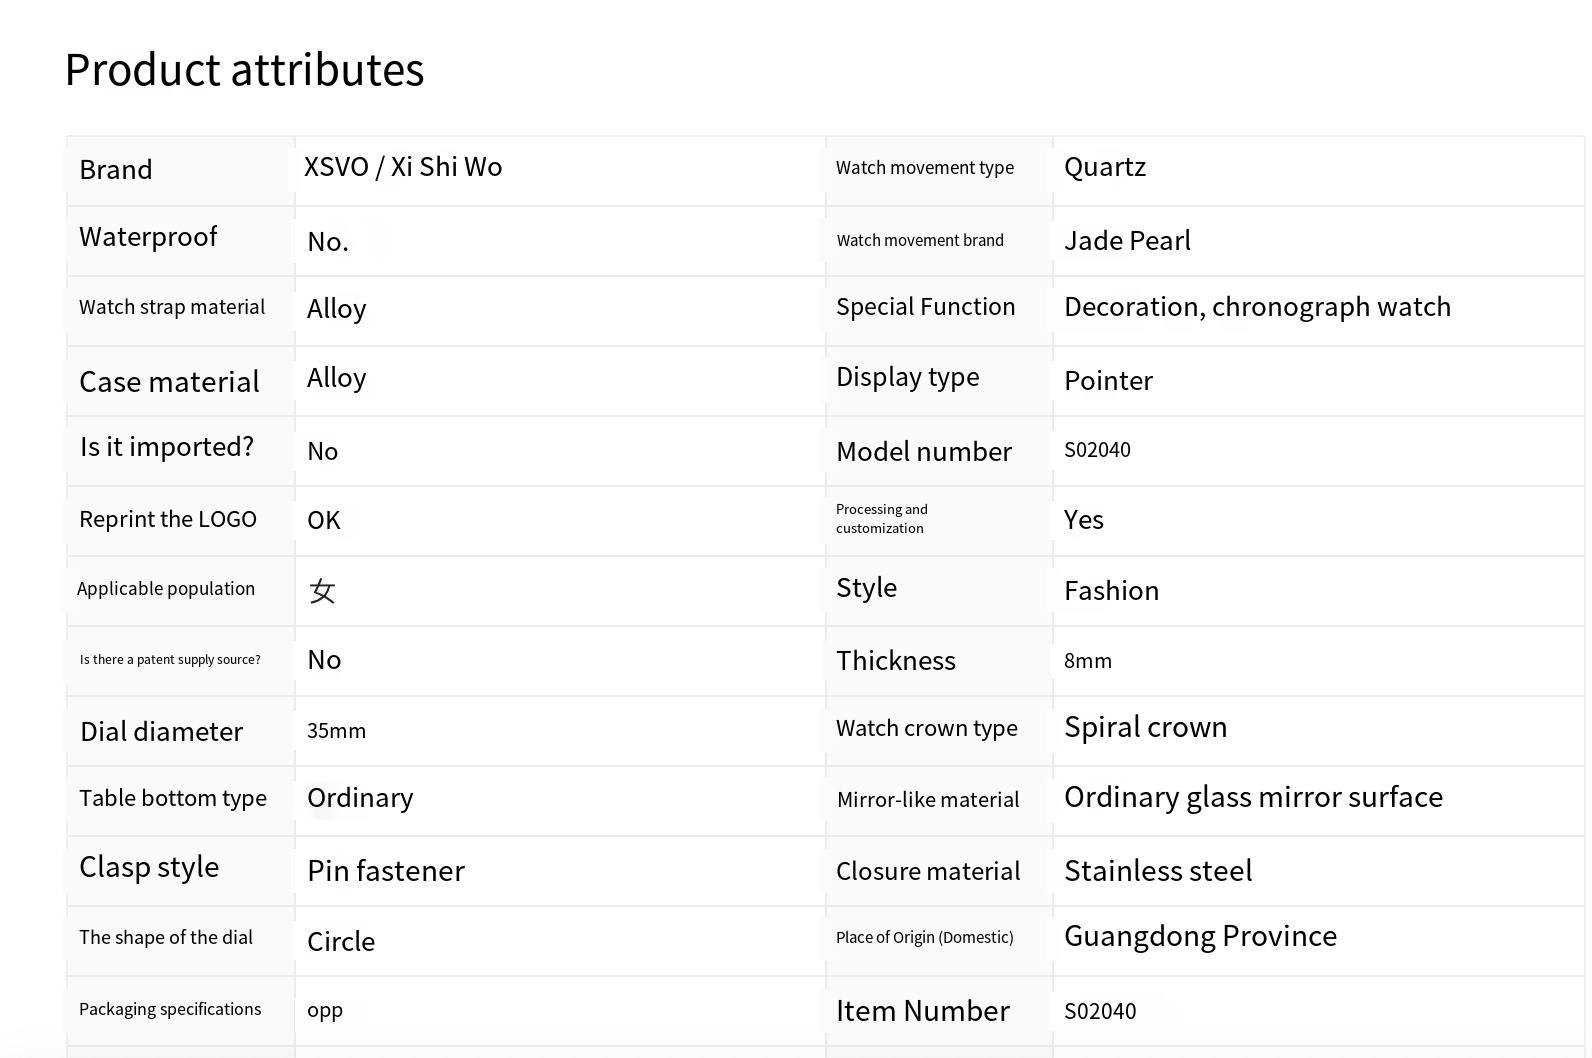The width and height of the screenshot is (1592, 1058).
Task: Click Ordinary glass mirror surface value
Action: click(x=1253, y=797)
